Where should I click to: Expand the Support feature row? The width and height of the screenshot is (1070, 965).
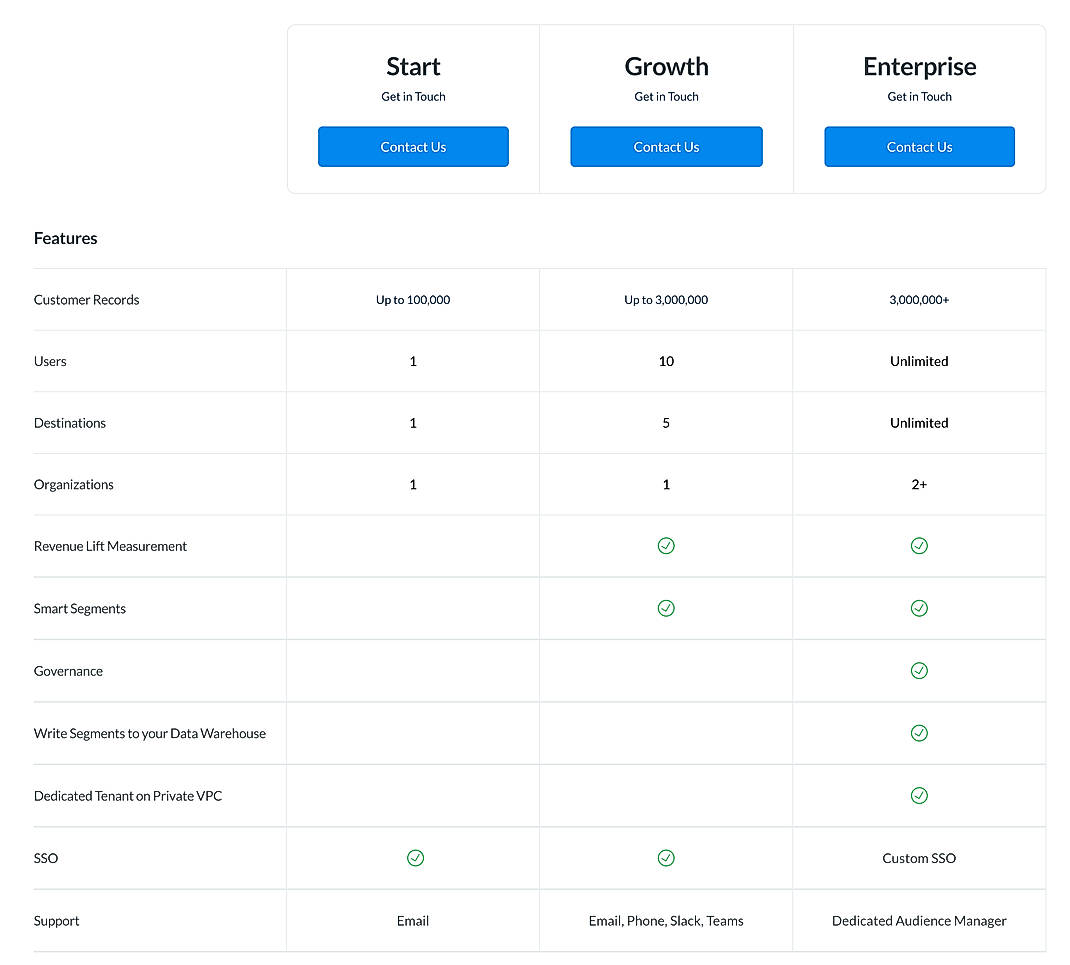[x=56, y=920]
